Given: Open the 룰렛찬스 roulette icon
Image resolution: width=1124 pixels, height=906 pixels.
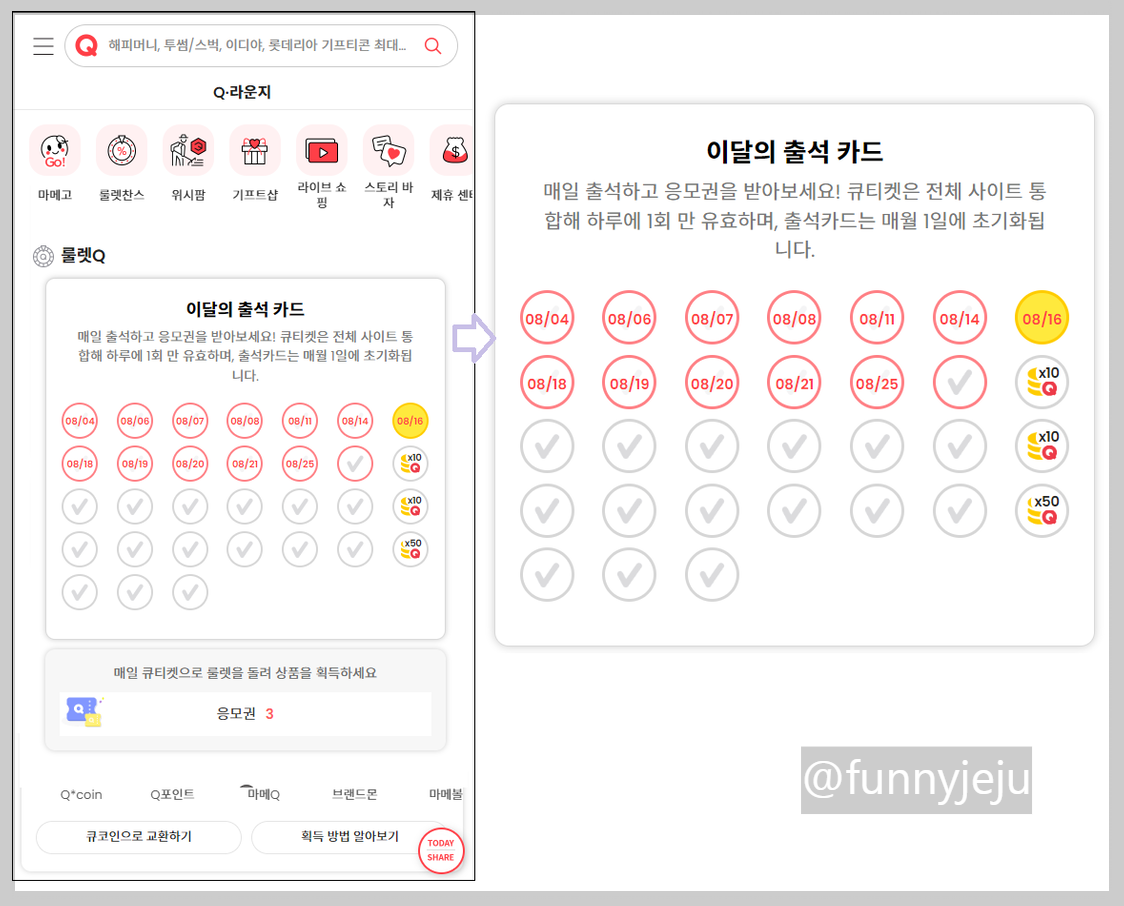Looking at the screenshot, I should [x=121, y=149].
